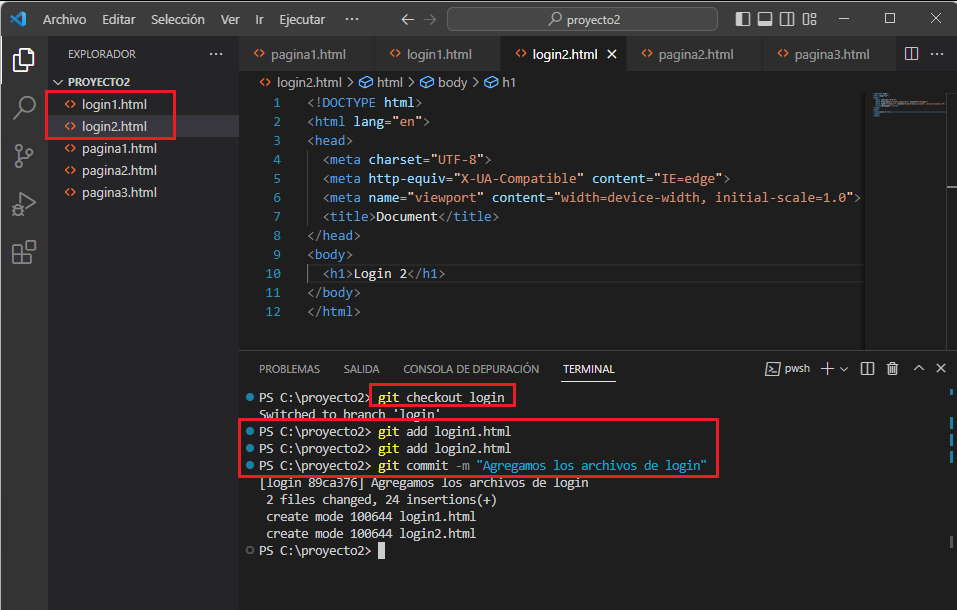Switch to CONSOLA DE DEPURACIÓN panel tab
This screenshot has height=610, width=957.
471,369
